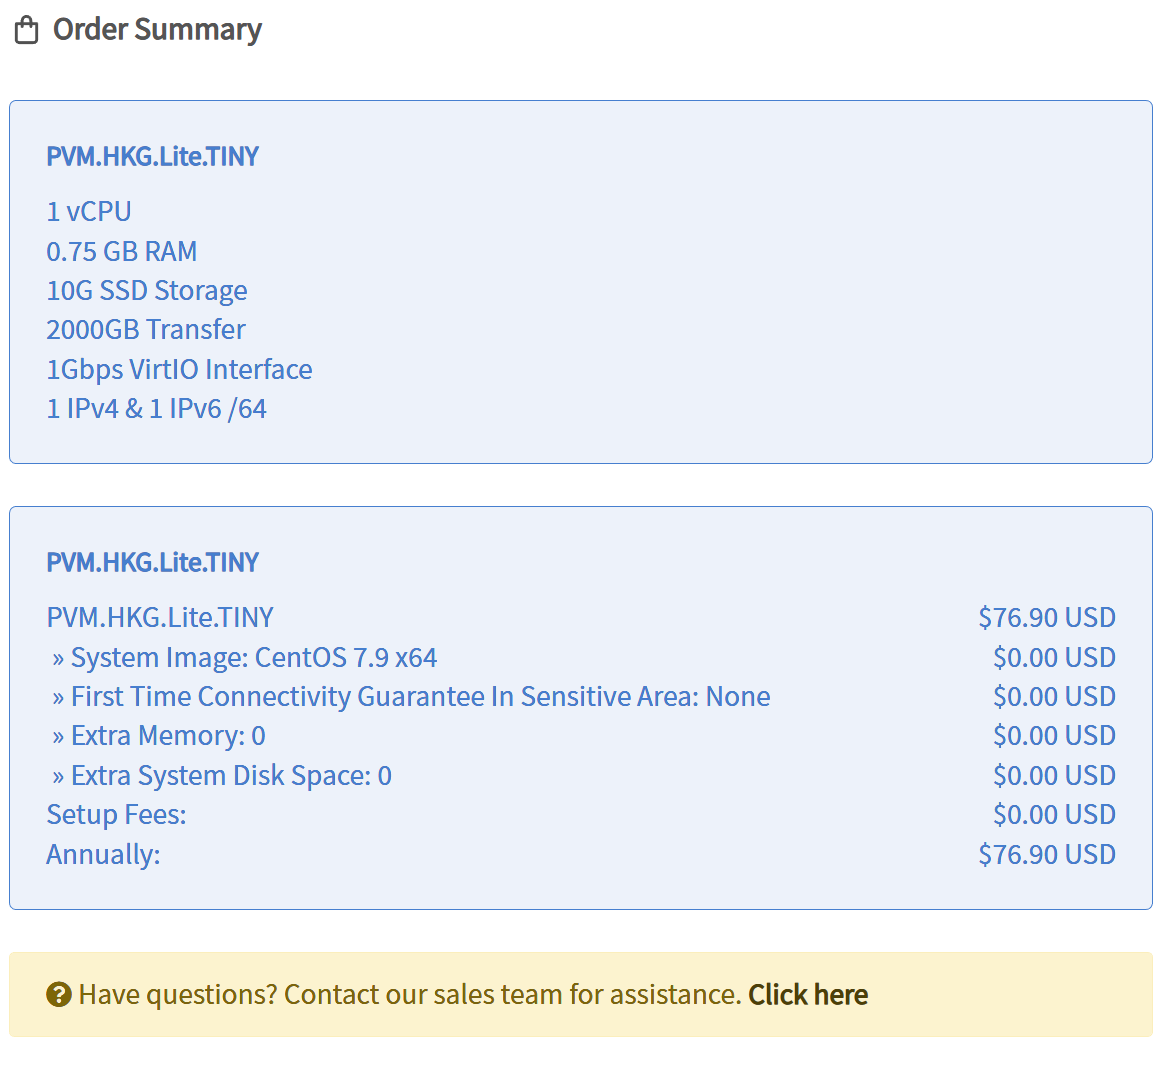1171x1092 pixels.
Task: Click the '0.75 GB RAM' specification line
Action: tap(122, 251)
